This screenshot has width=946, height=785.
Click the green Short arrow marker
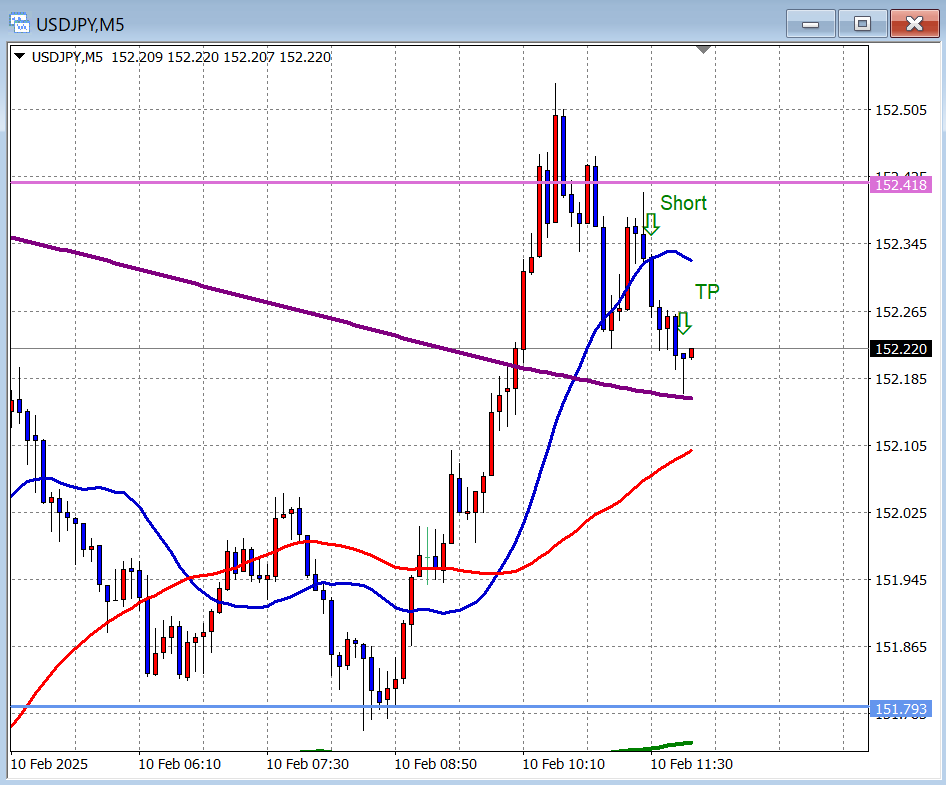point(651,223)
